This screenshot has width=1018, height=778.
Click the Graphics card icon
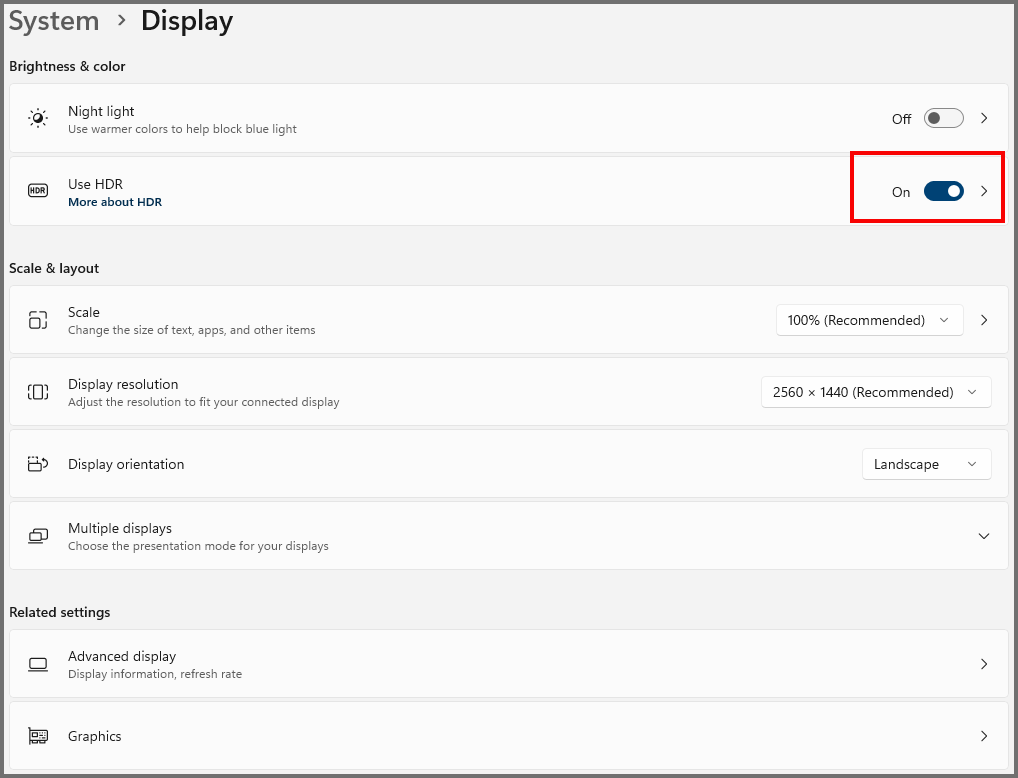coord(38,736)
